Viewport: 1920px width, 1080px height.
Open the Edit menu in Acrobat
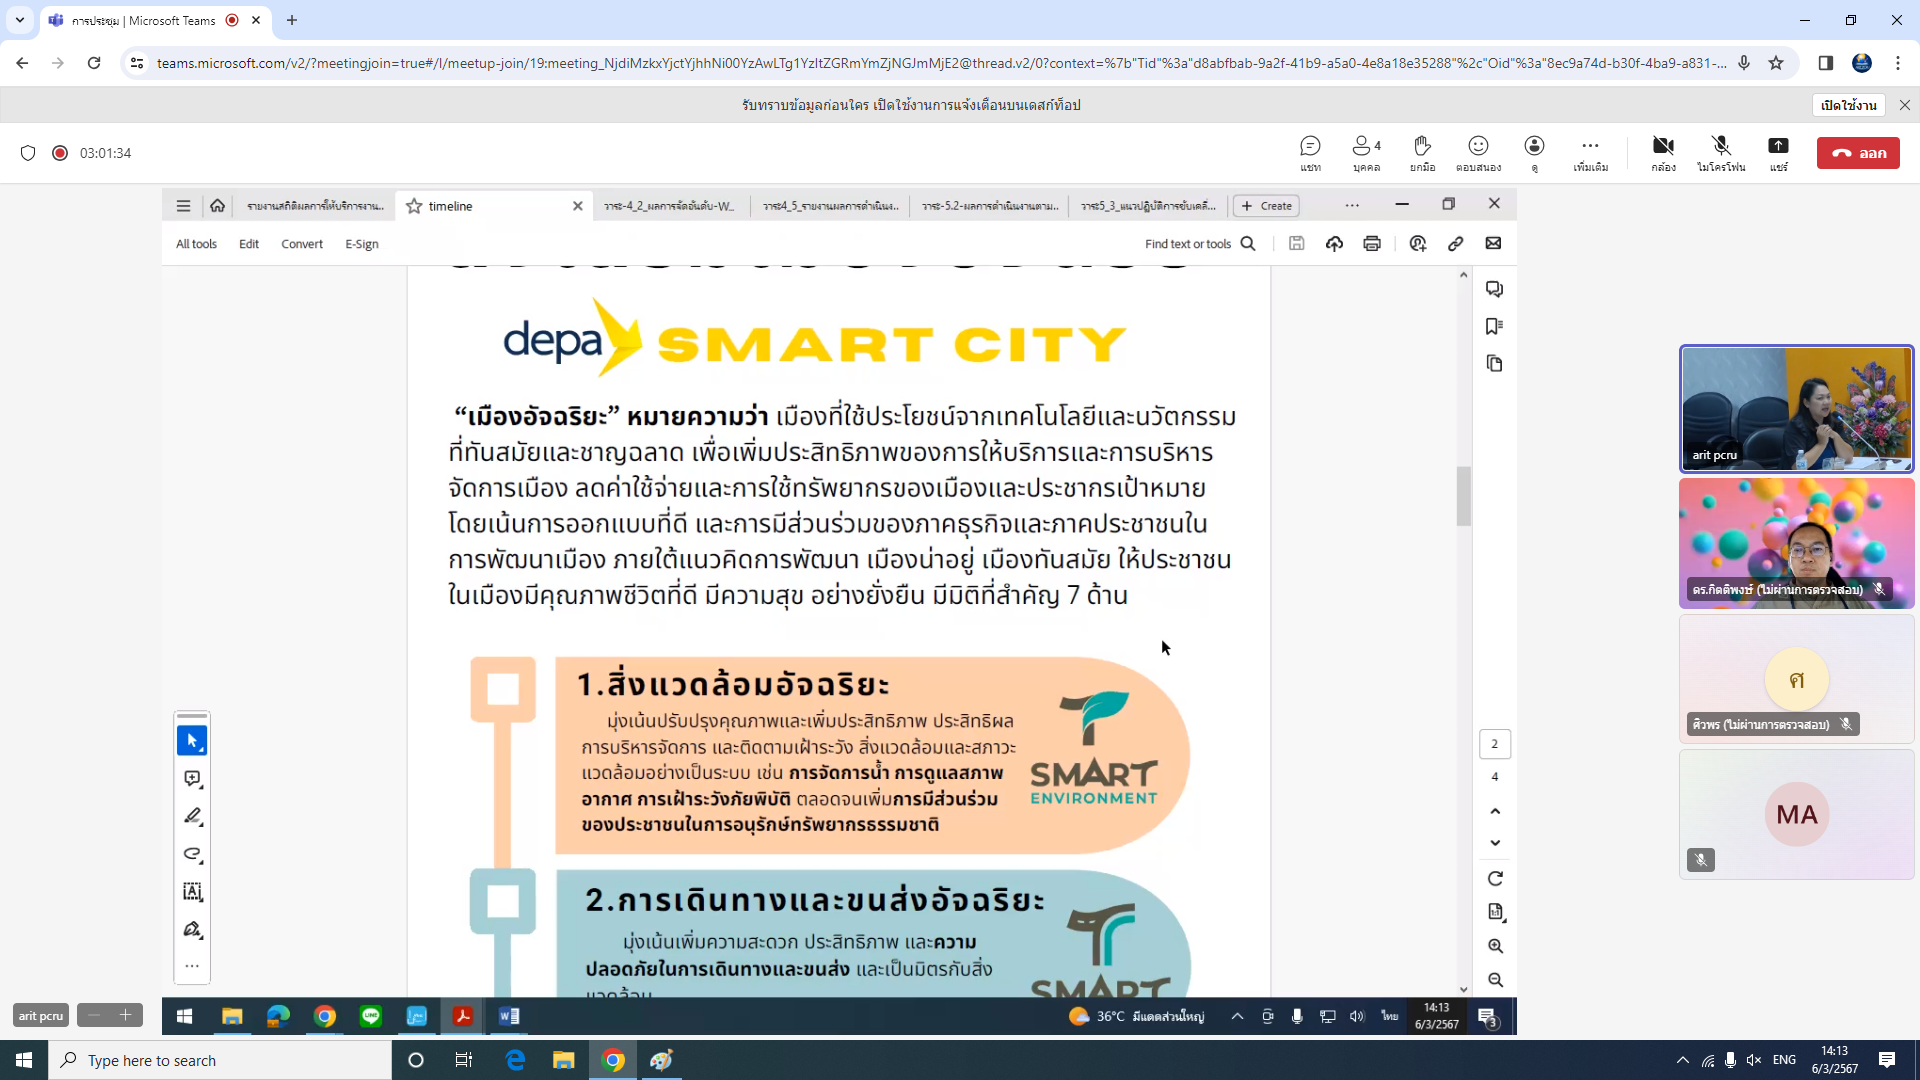(249, 244)
